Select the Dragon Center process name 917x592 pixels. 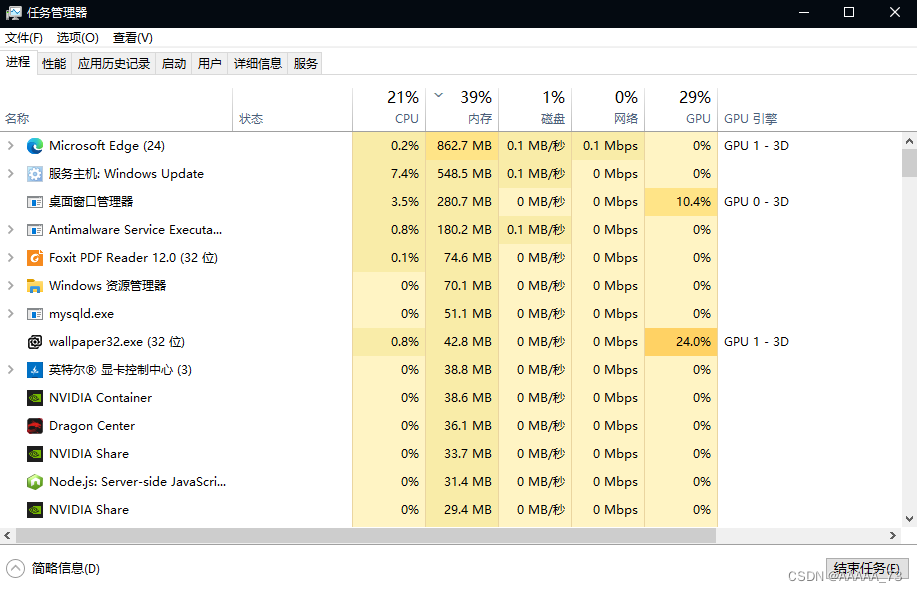pos(92,426)
